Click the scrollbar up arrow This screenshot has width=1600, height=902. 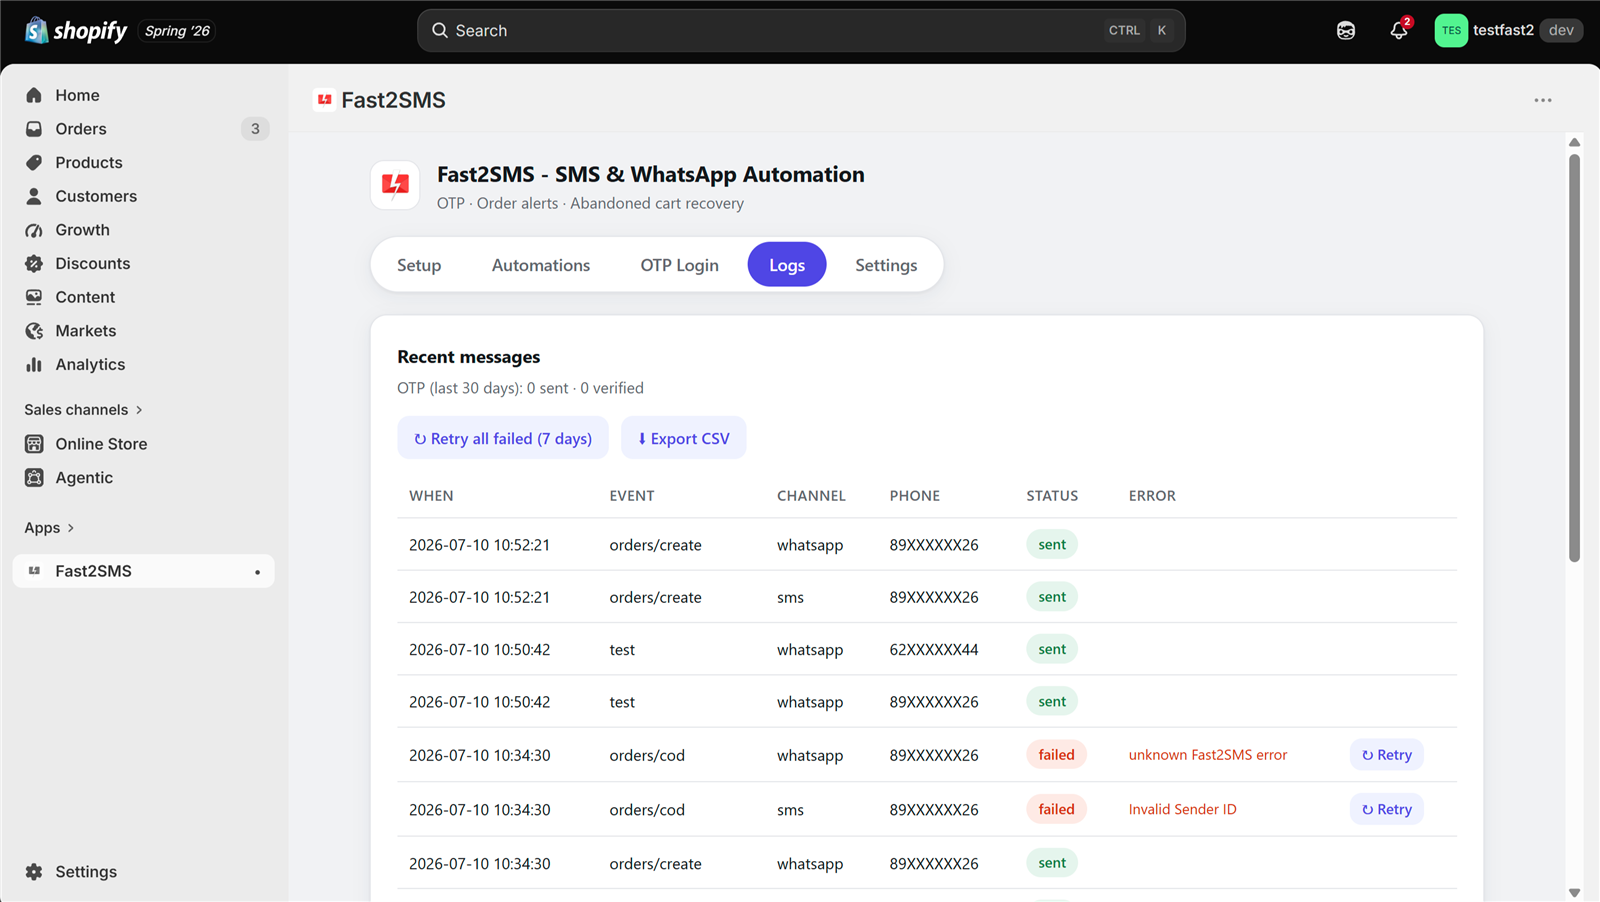1574,142
